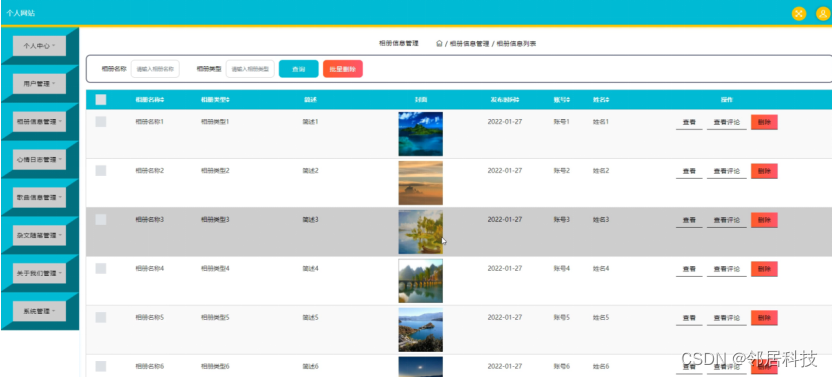Open the user profile icon in top bar
This screenshot has height=377, width=833.
pos(823,13)
